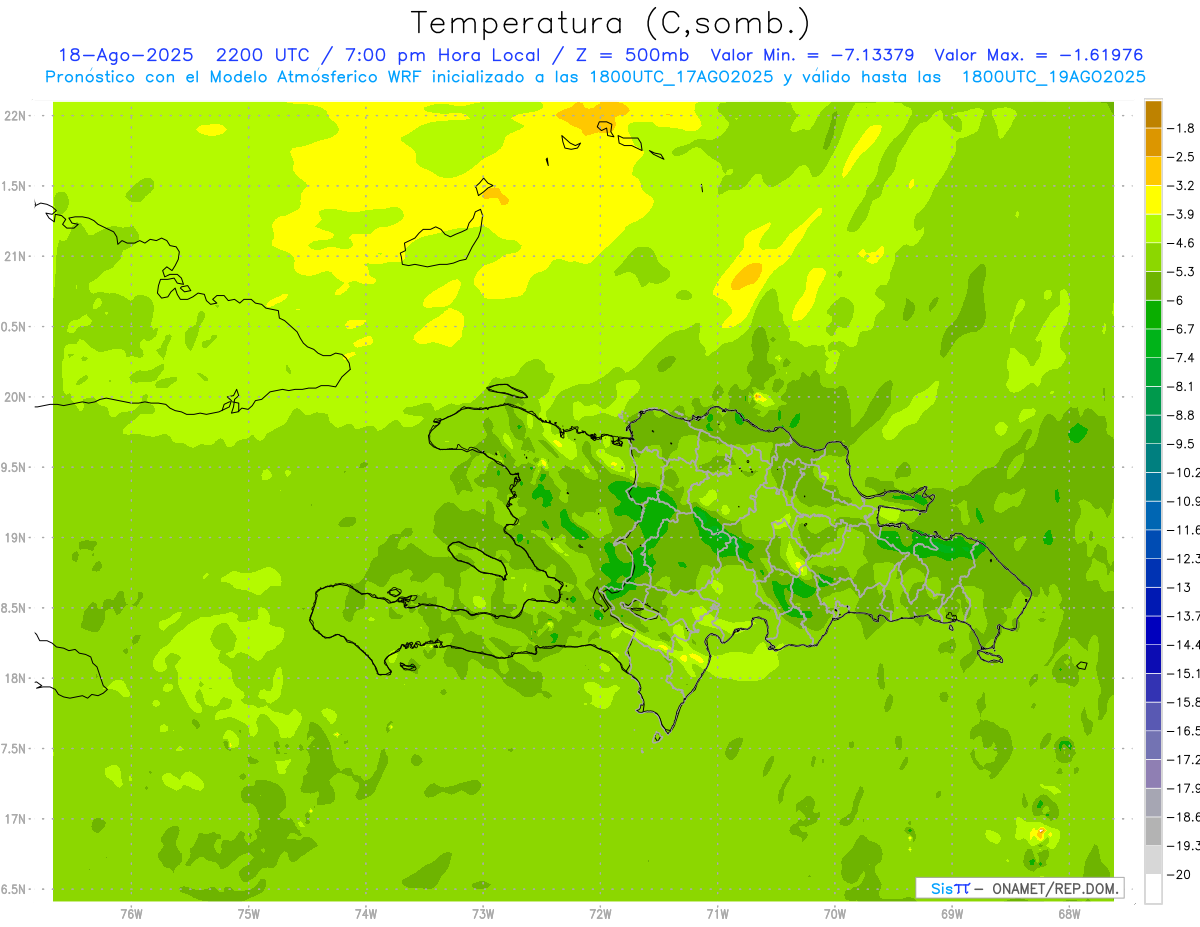The image size is (1200, 927).
Task: Click the '-3.2' colorbar value
Action: pyautogui.click(x=1182, y=186)
